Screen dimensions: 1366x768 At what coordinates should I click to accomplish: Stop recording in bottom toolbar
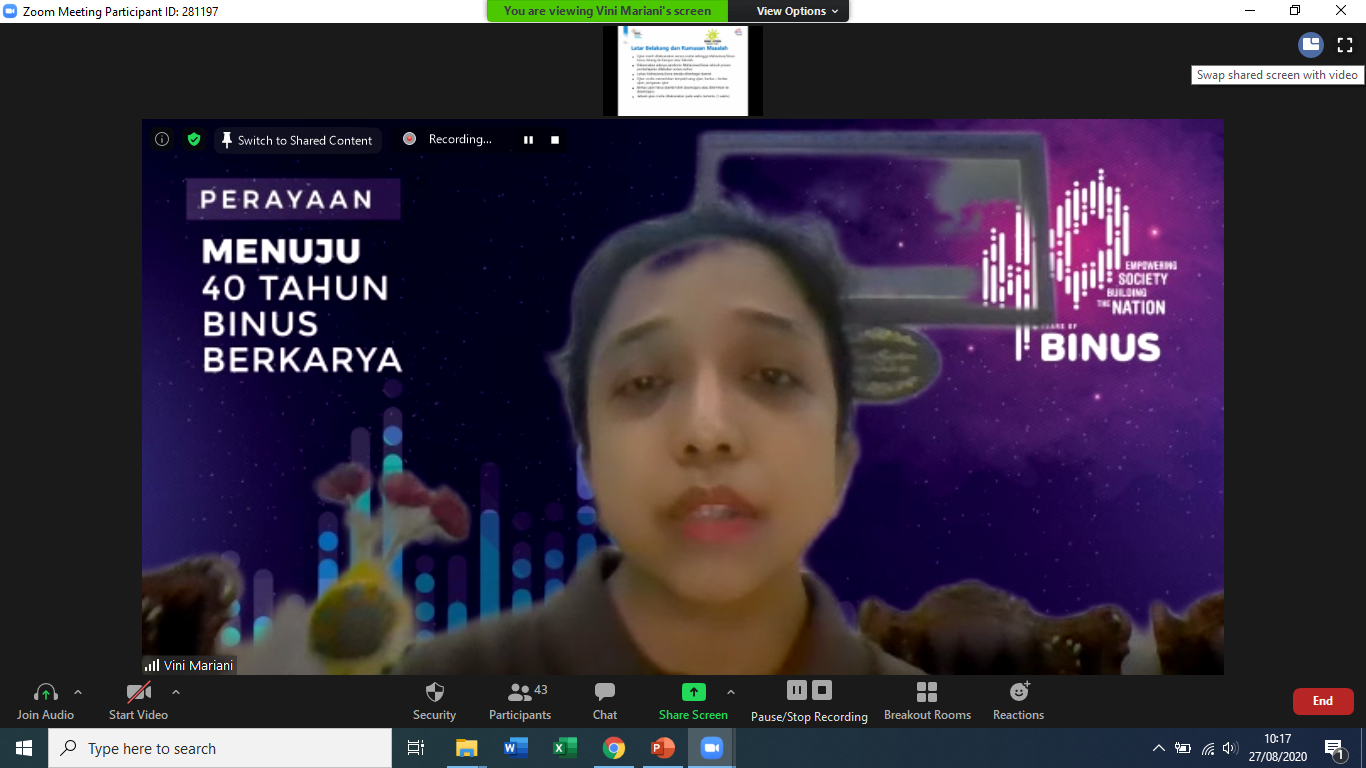[x=822, y=690]
